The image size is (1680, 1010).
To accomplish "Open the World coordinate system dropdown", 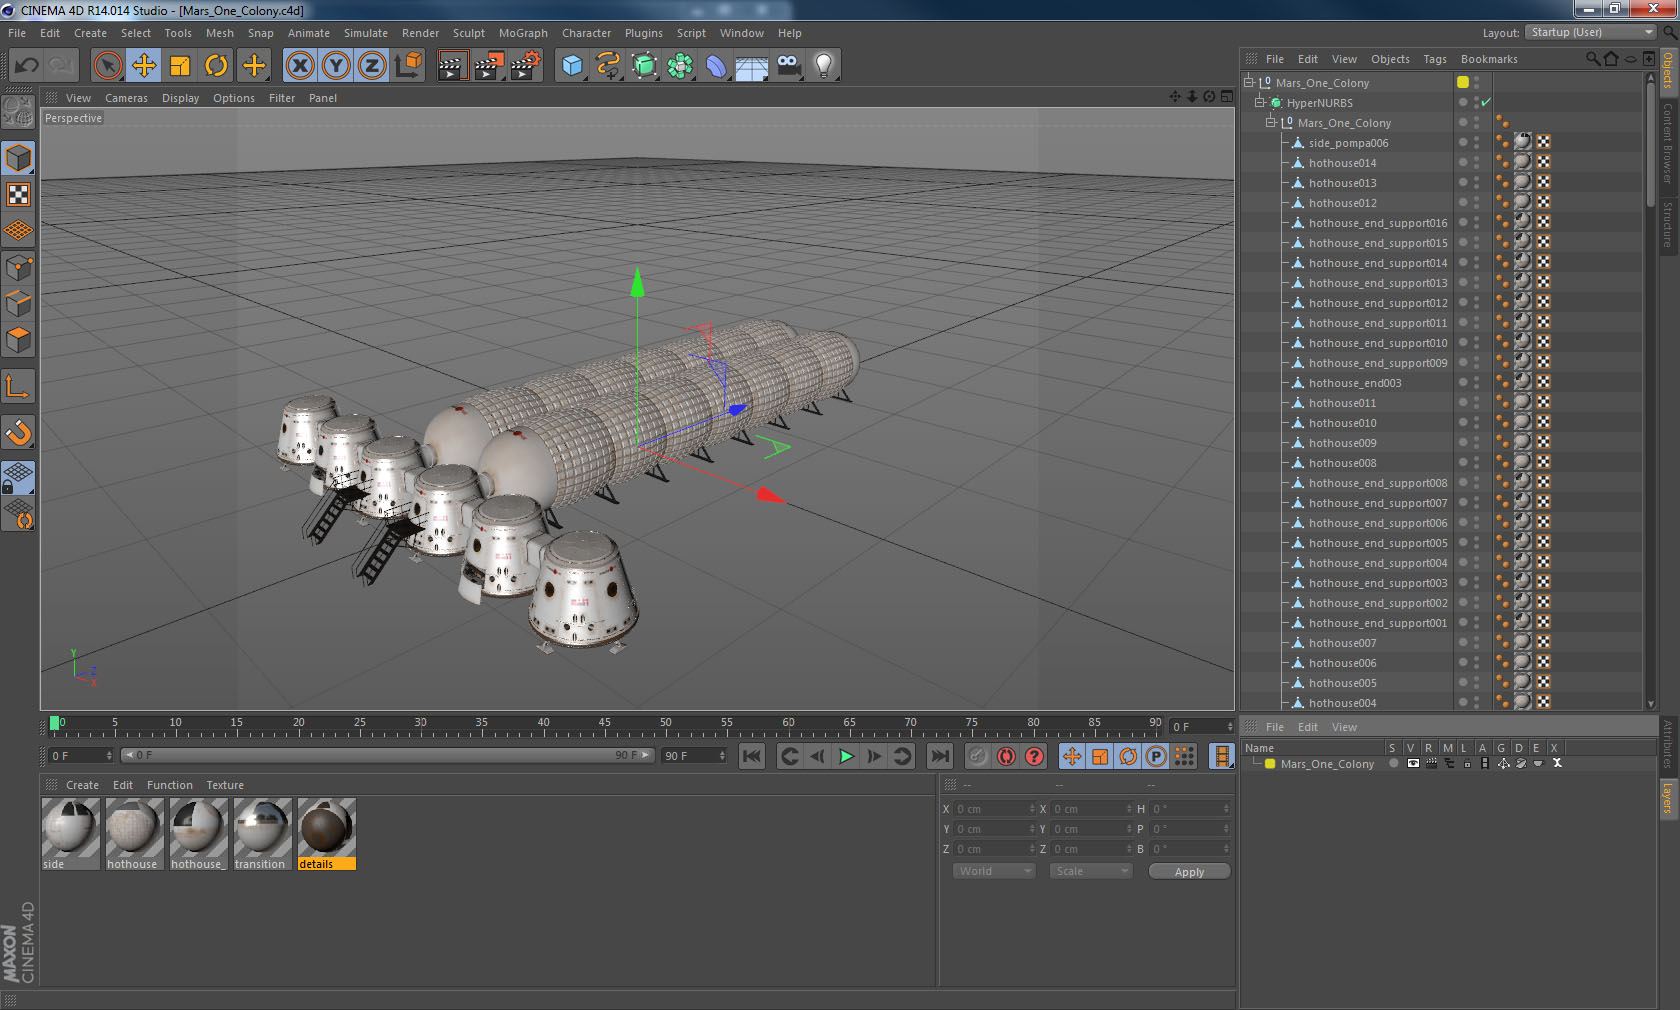I will [x=993, y=871].
